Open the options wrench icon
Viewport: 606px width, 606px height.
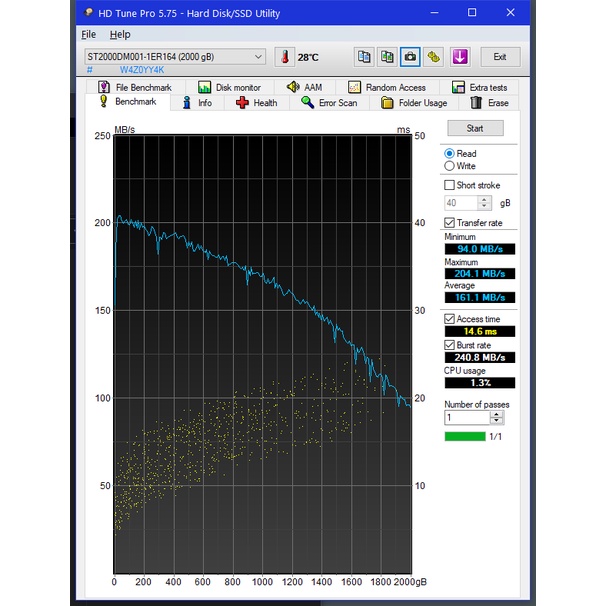pos(433,57)
